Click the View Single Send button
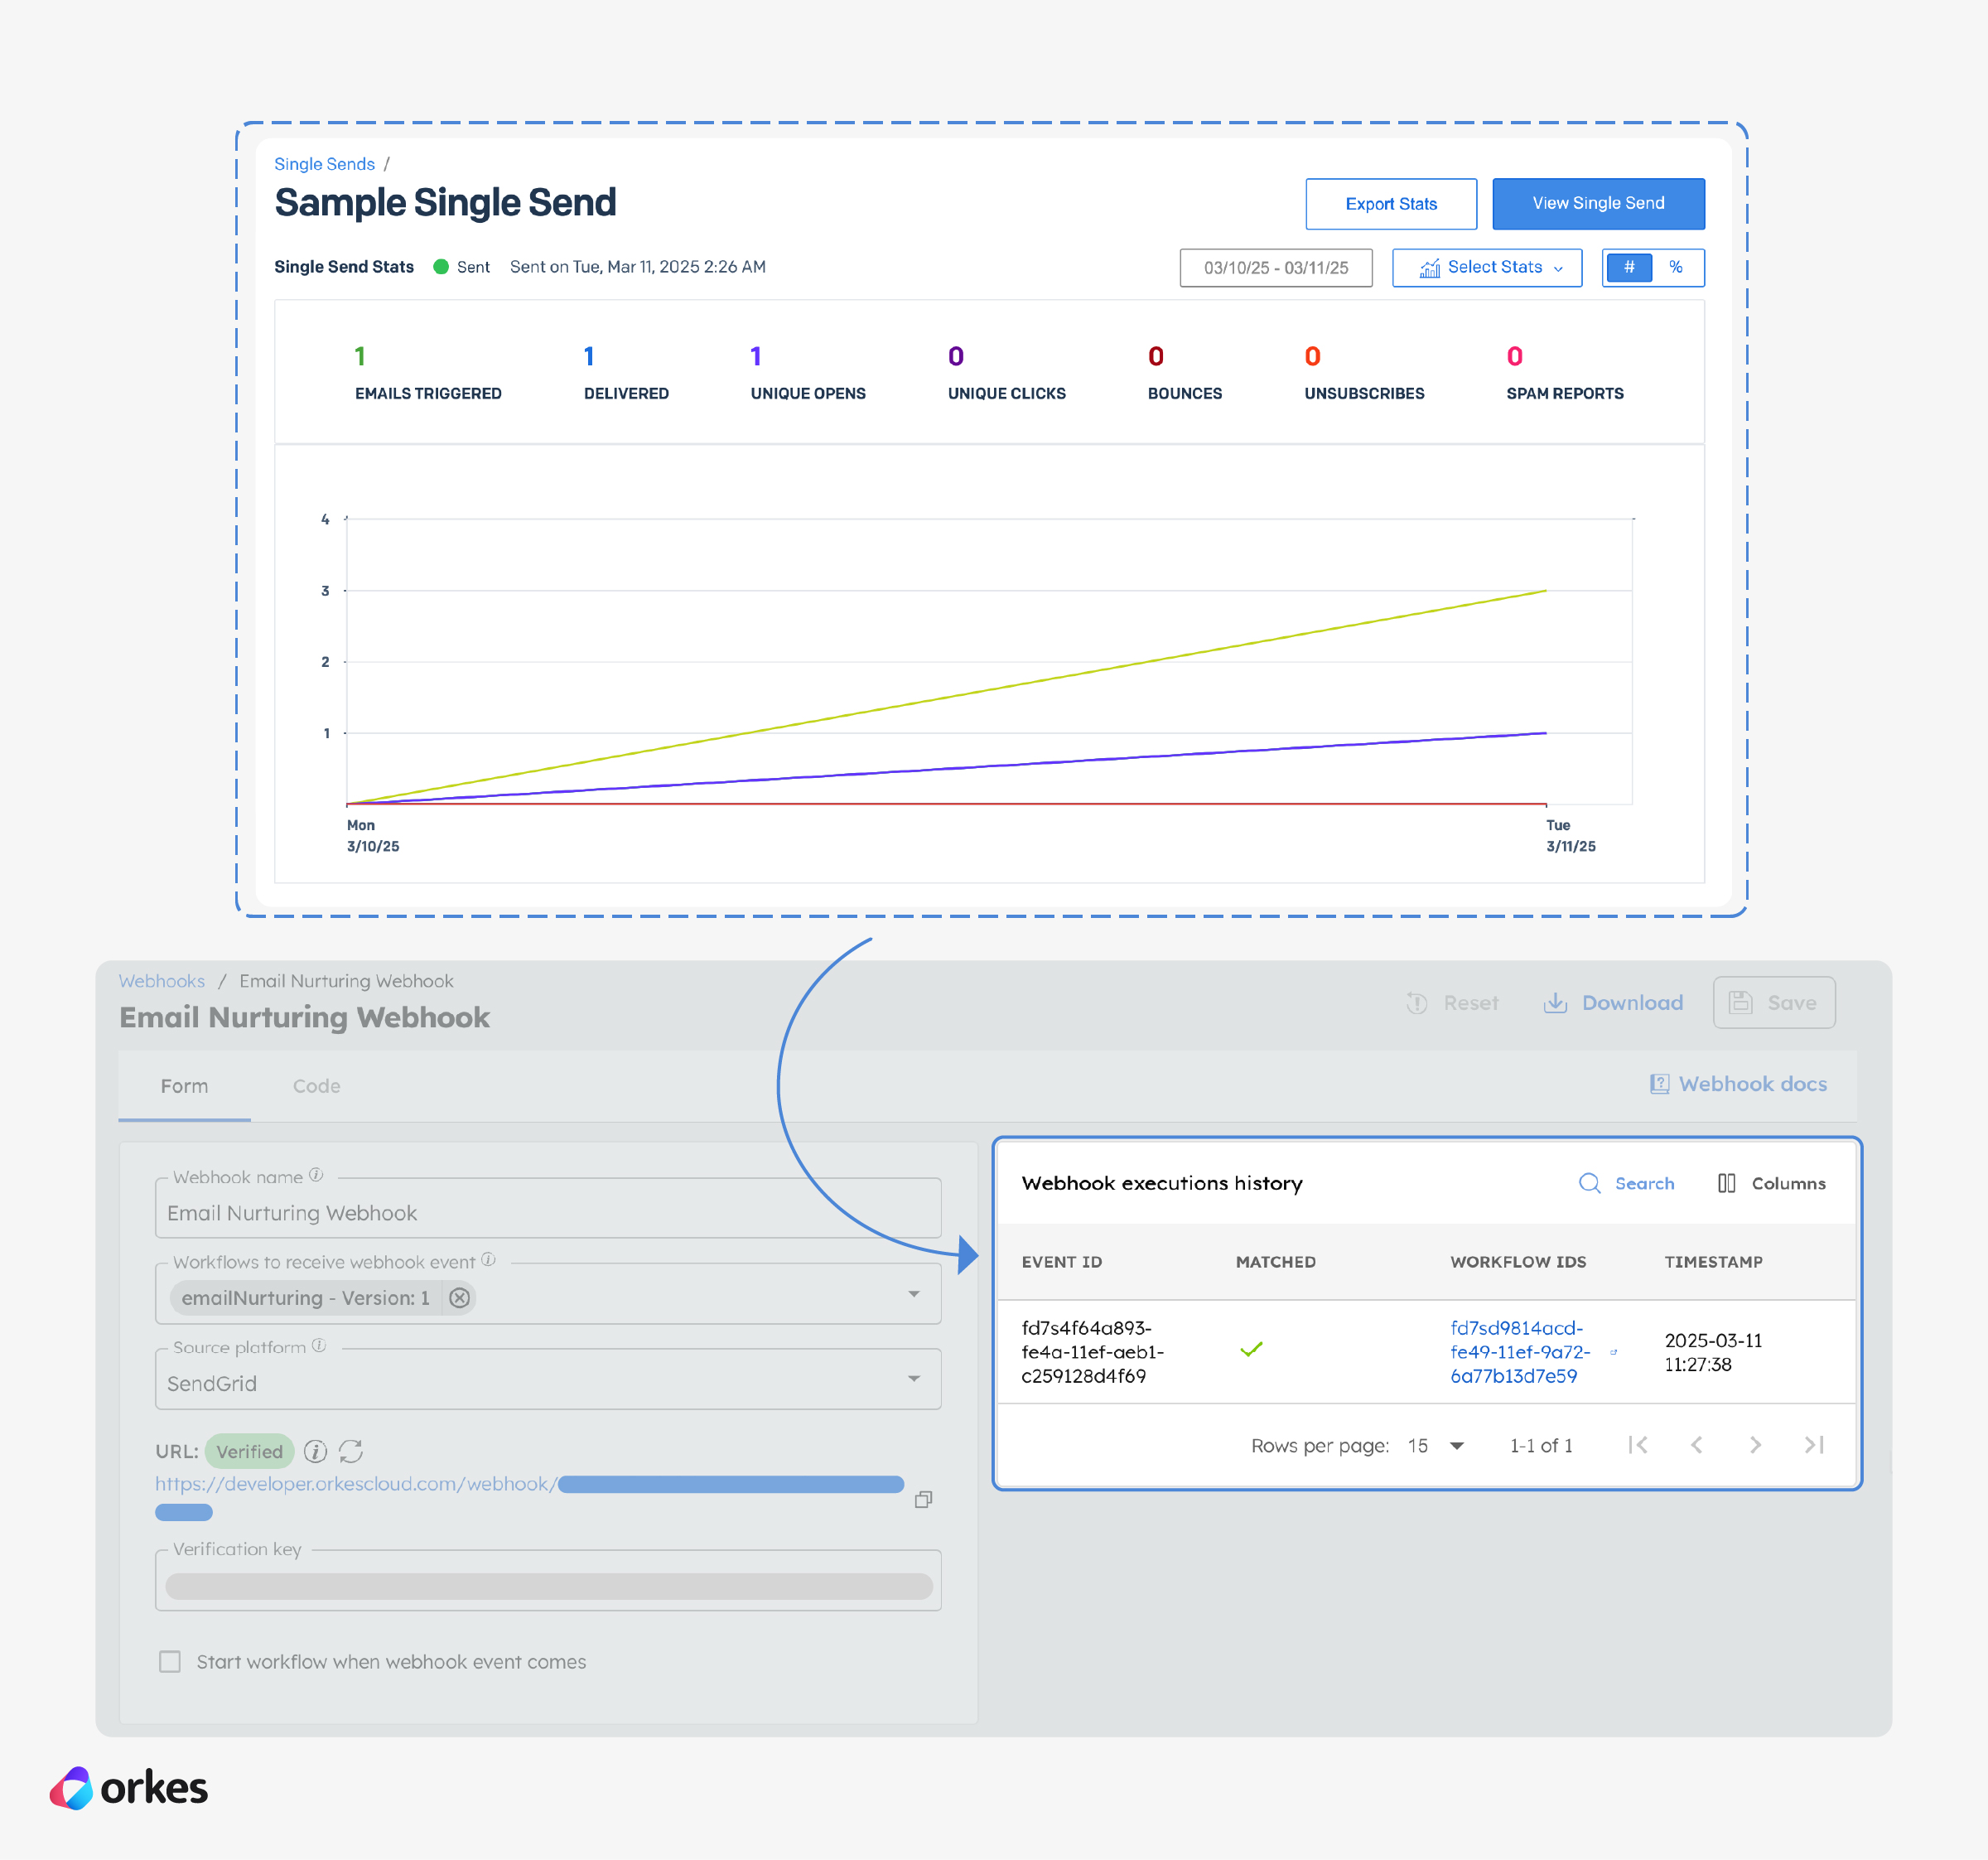1988x1860 pixels. click(1597, 203)
